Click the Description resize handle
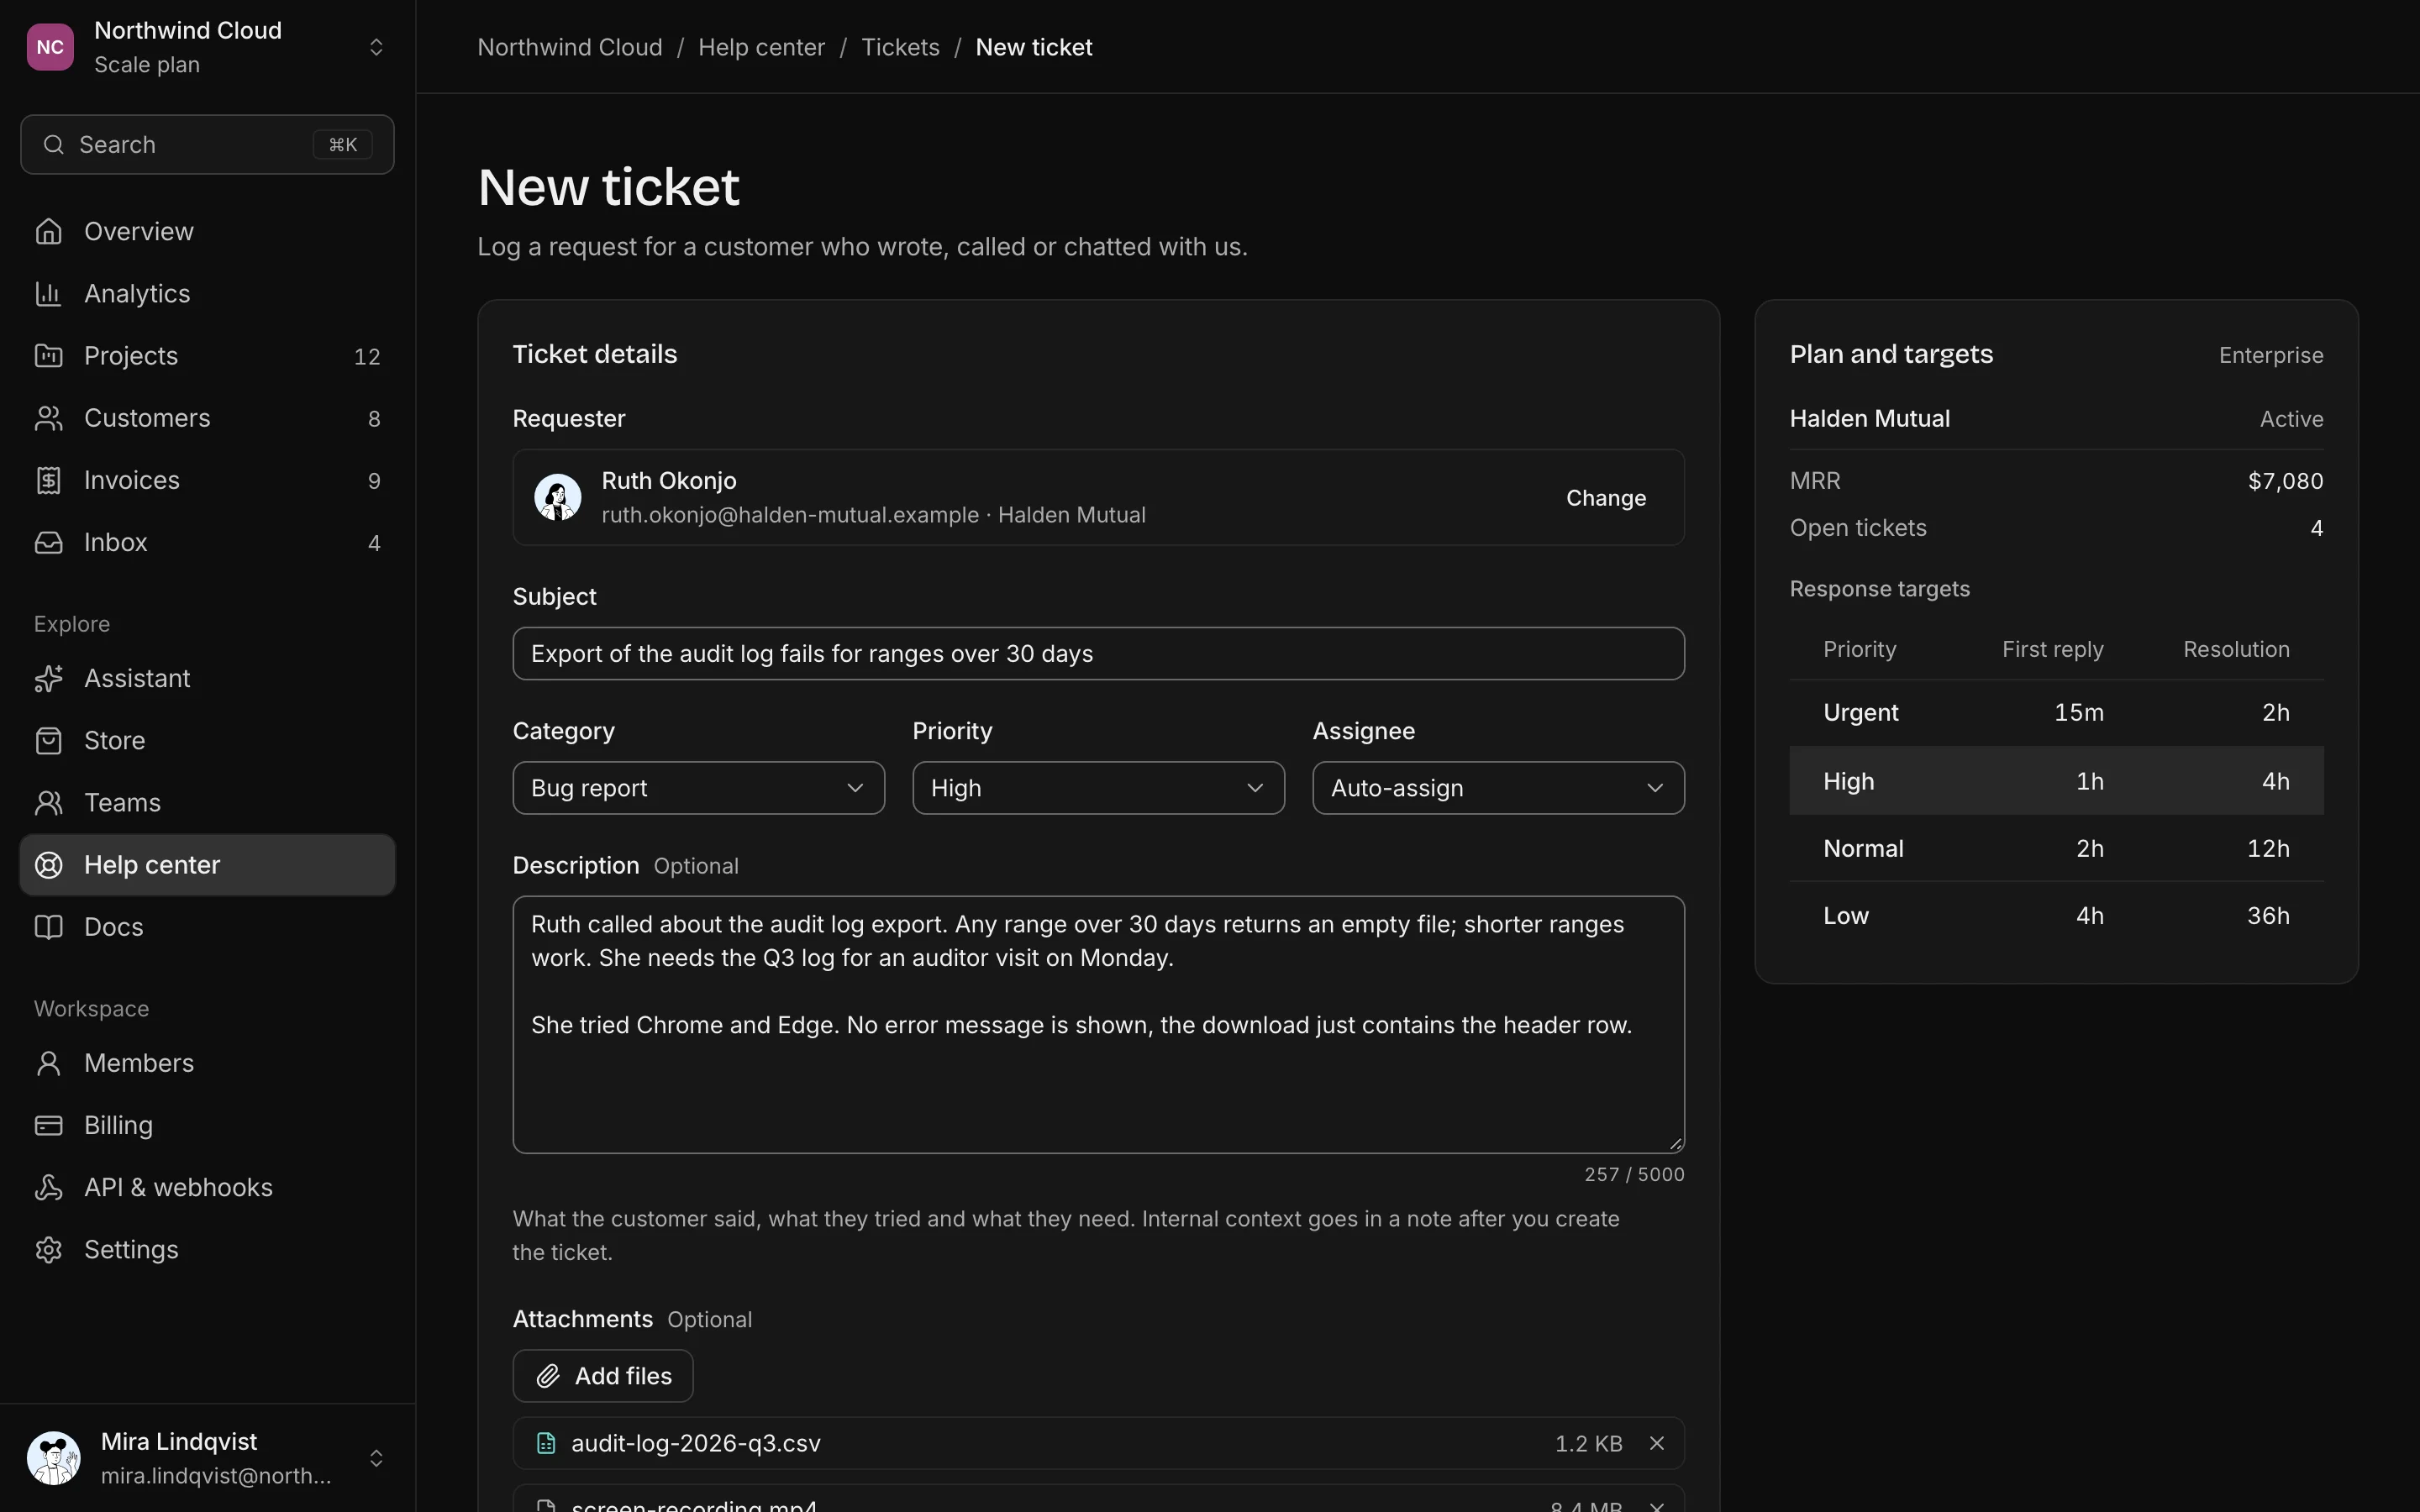 (1676, 1144)
